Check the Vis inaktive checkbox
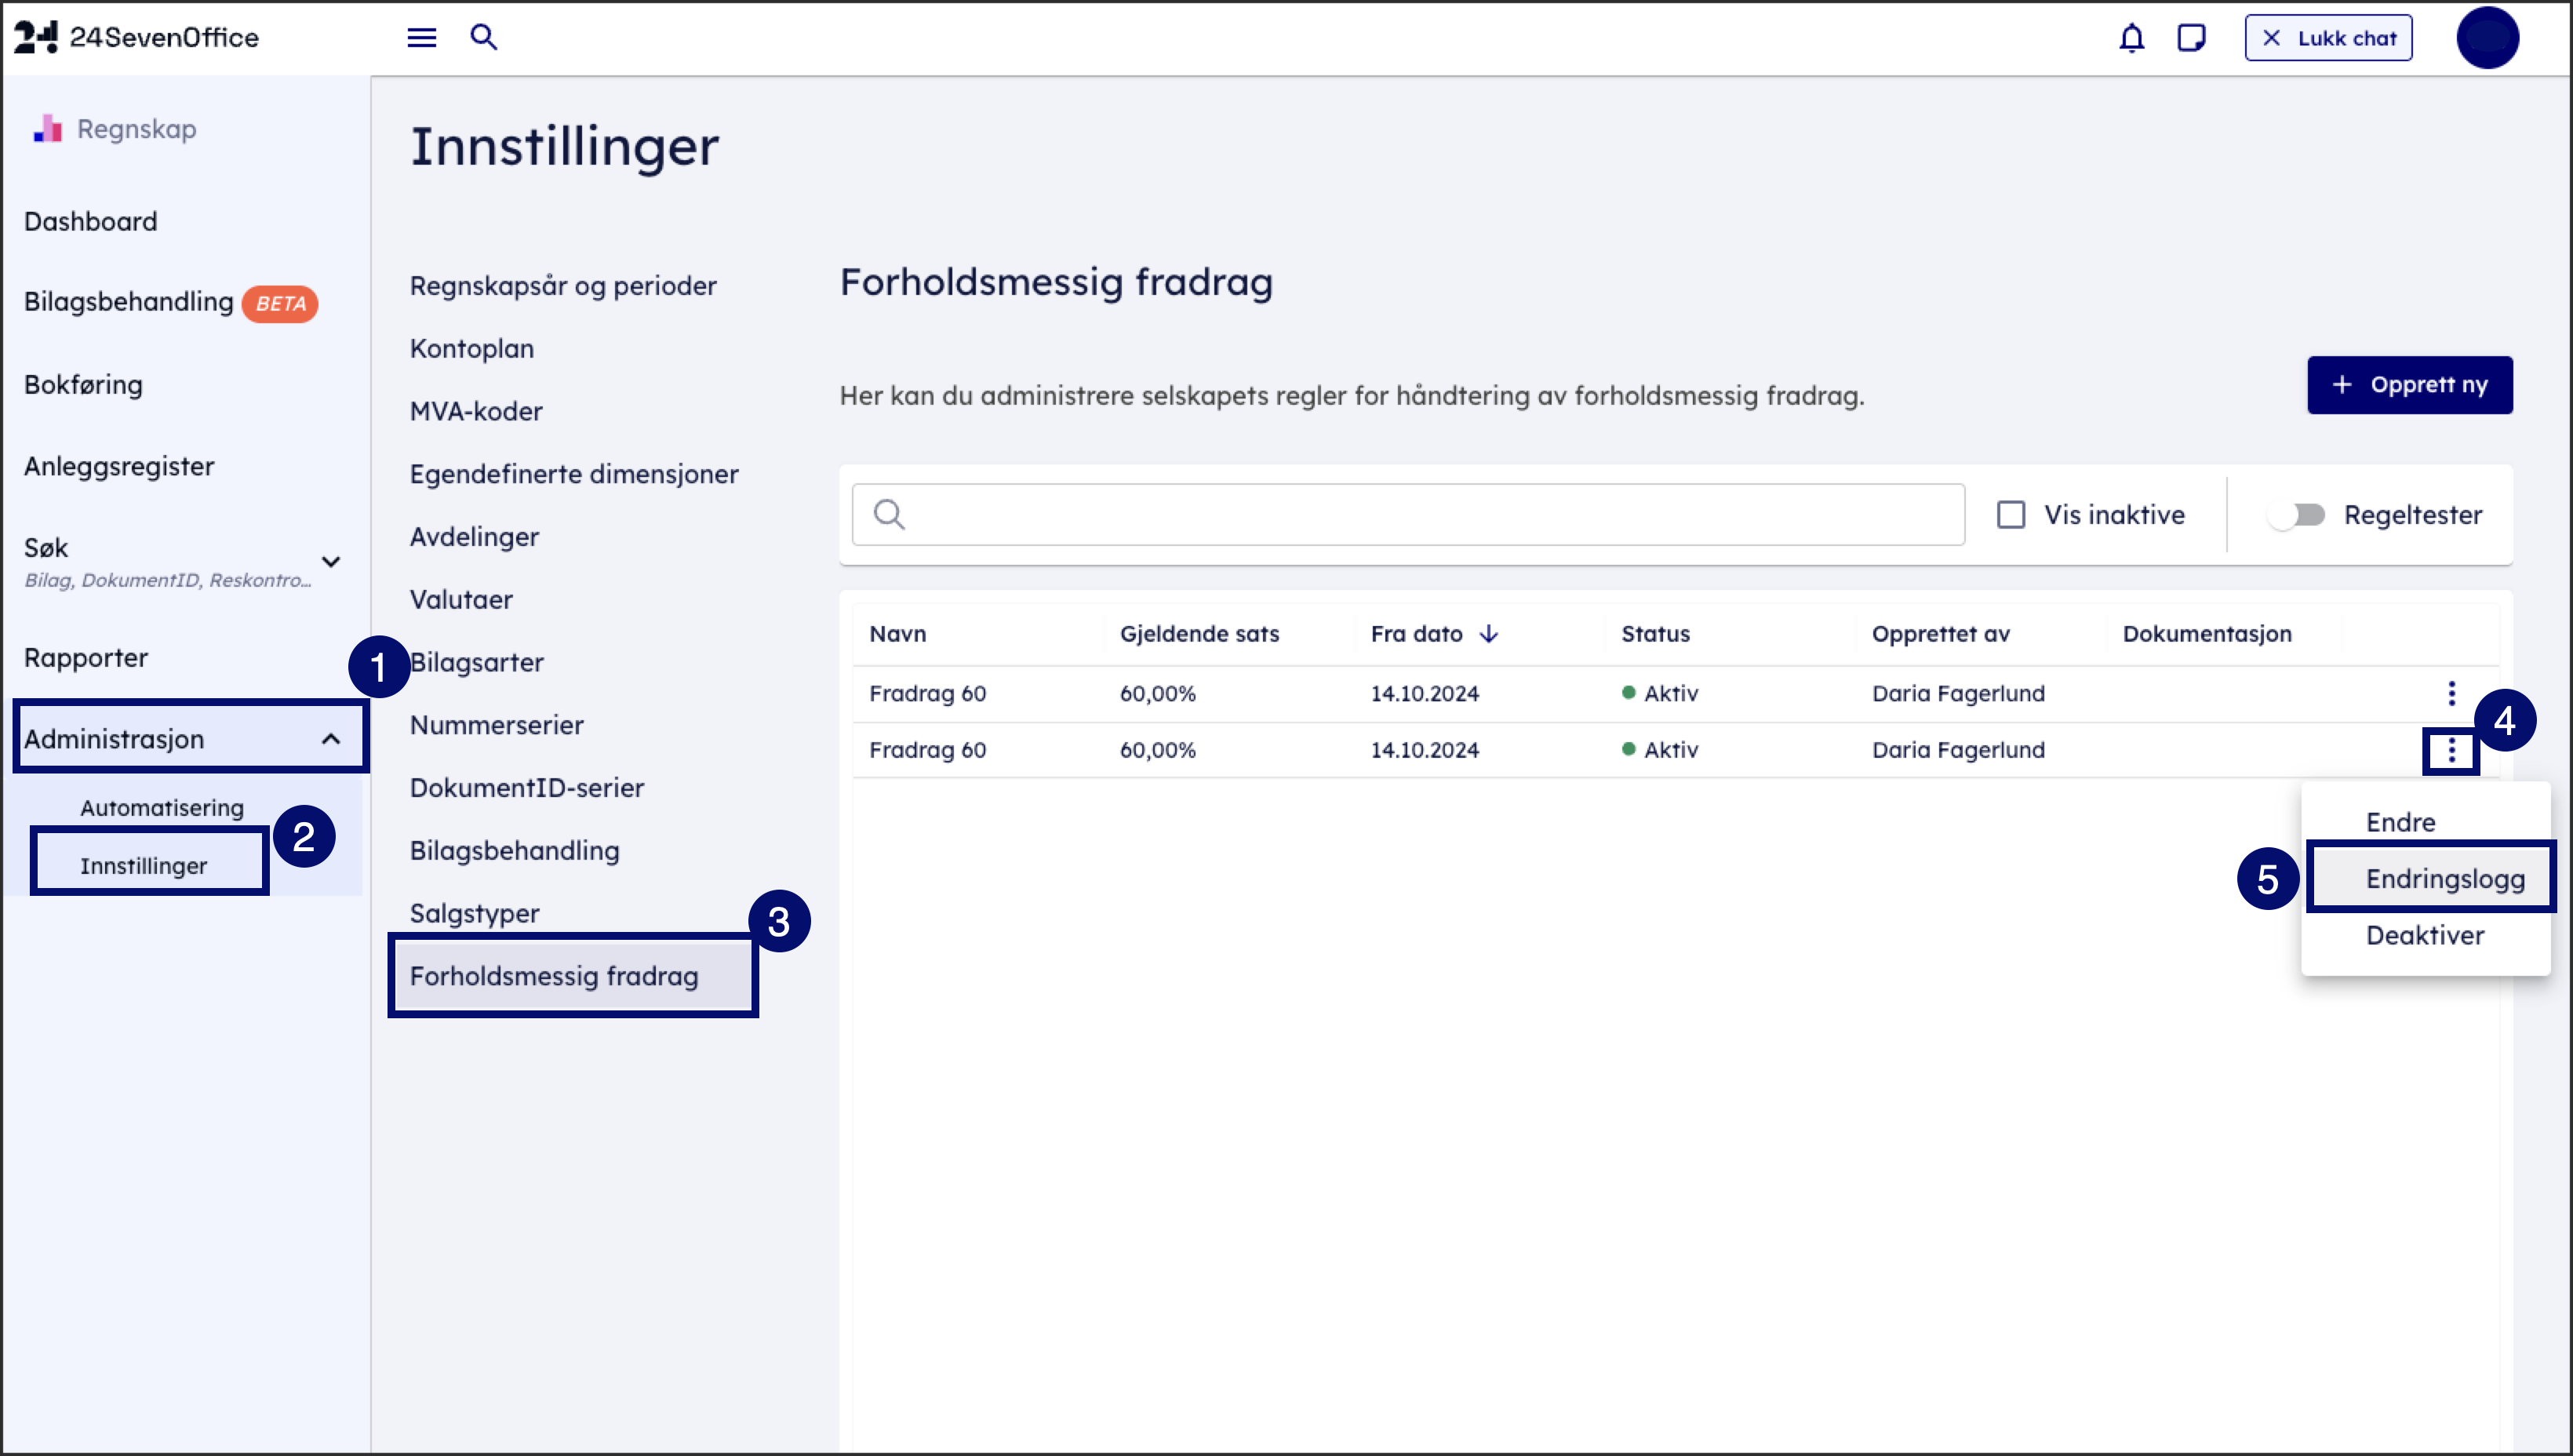The width and height of the screenshot is (2573, 1456). [2011, 515]
